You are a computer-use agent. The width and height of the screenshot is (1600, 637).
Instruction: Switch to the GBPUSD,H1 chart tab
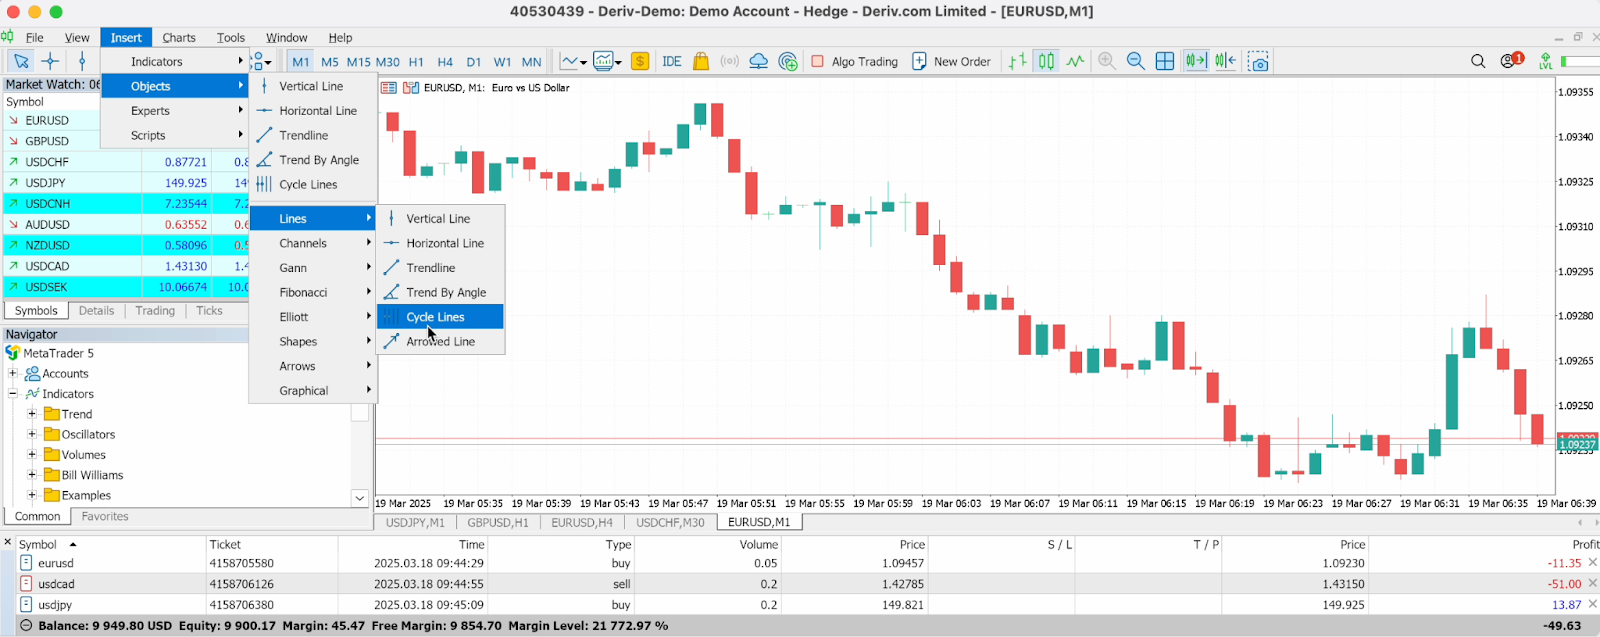[497, 522]
